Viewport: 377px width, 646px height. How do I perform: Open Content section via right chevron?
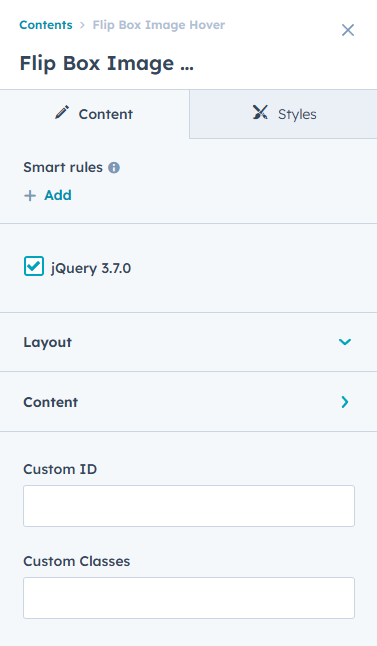click(x=345, y=402)
